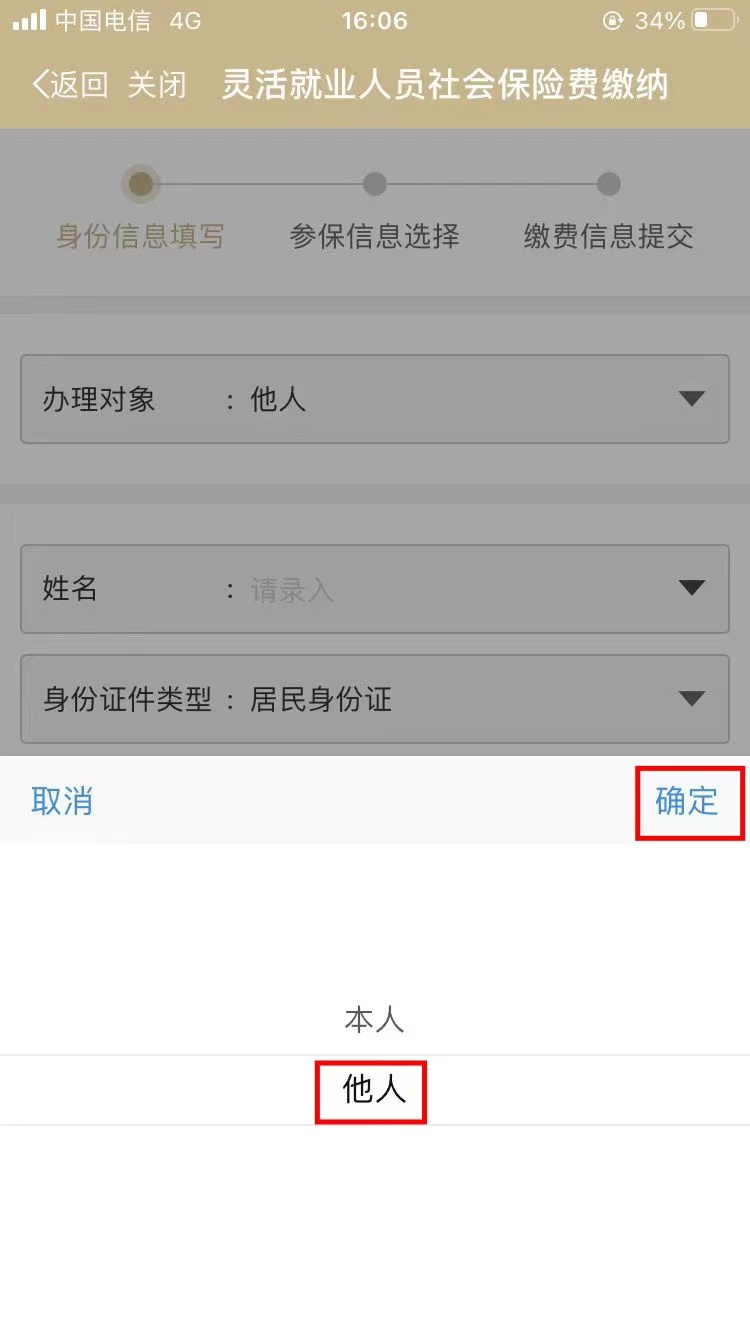The height and width of the screenshot is (1334, 750).
Task: Tap the 缴费信息提交 step label
Action: [x=609, y=237]
